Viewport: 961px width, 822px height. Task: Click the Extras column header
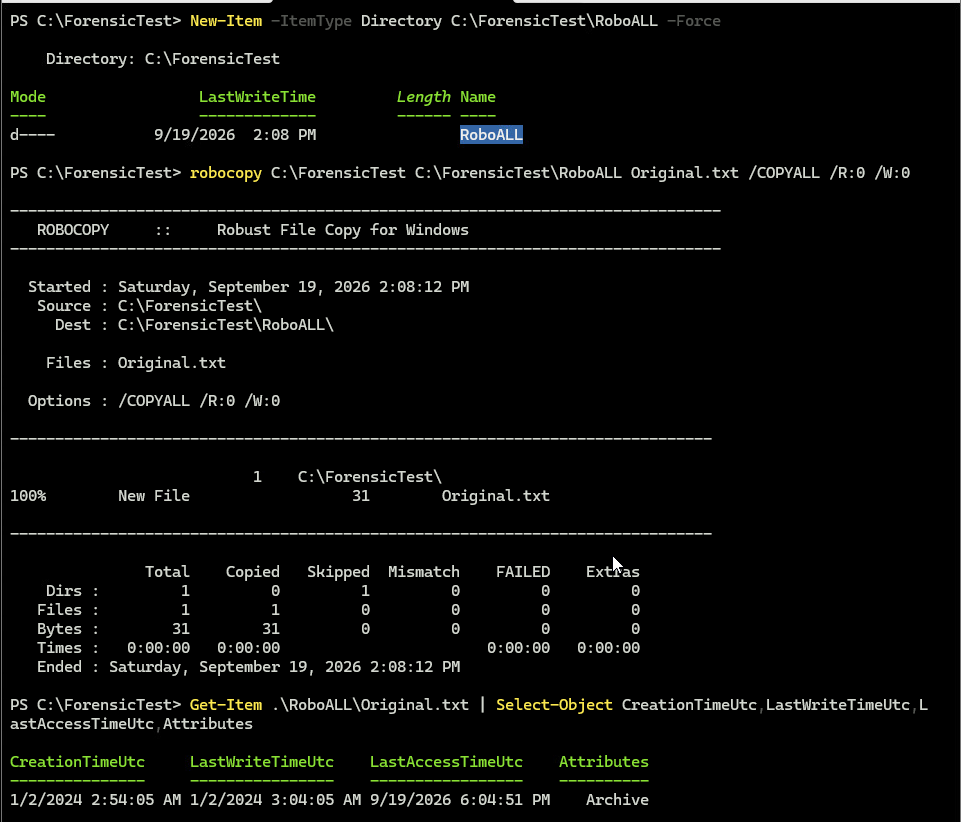coord(613,572)
